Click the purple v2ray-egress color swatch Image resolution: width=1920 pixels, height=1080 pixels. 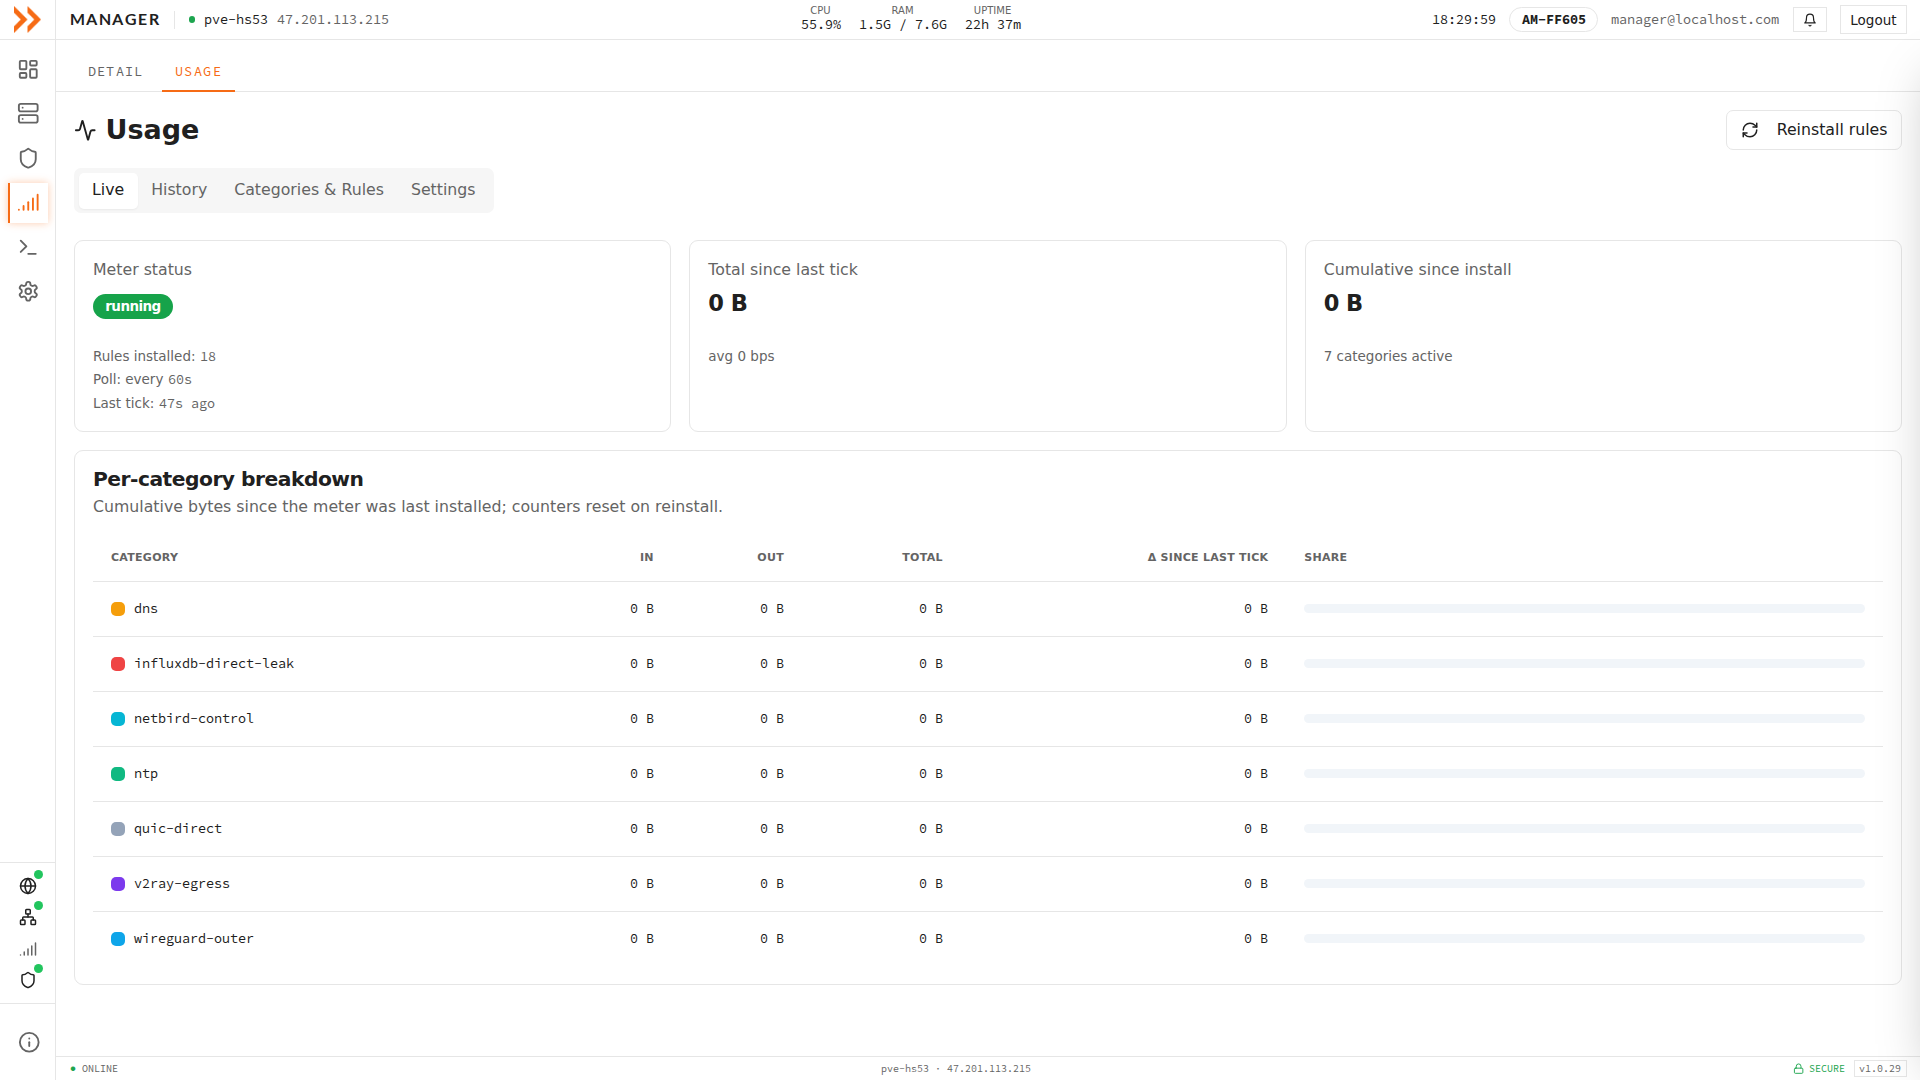tap(118, 884)
